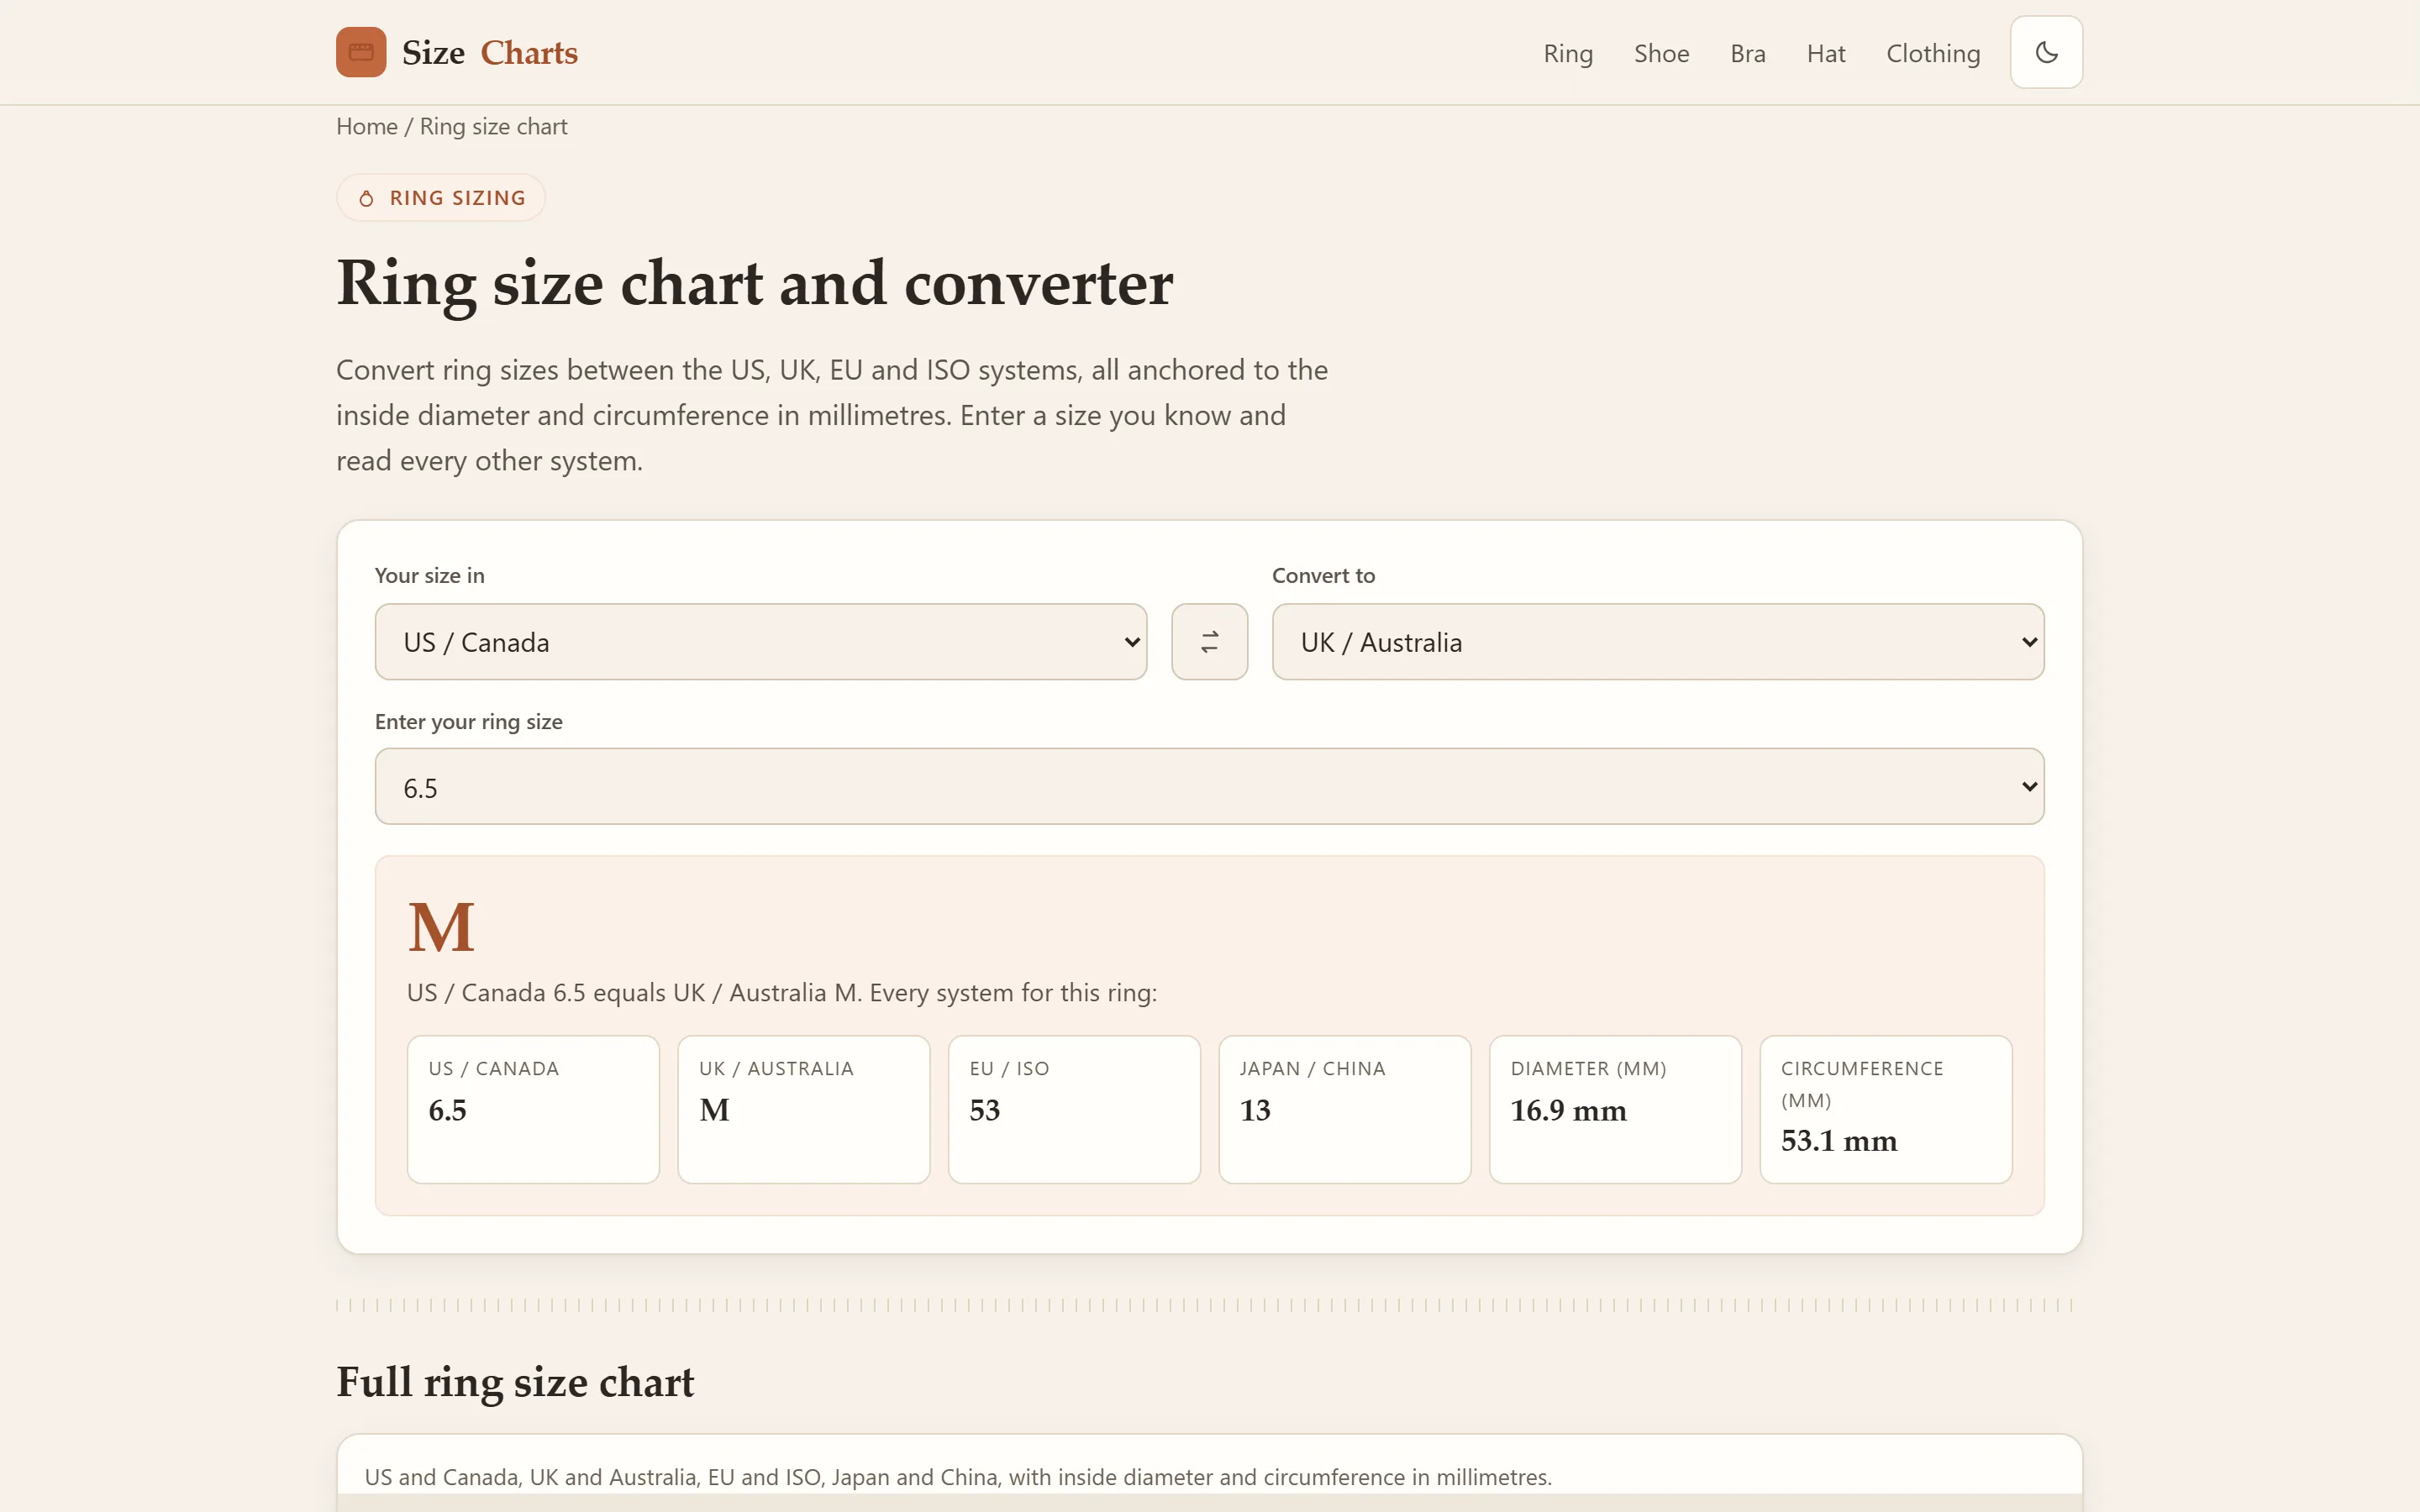
Task: Click the Japan / China 13 result card
Action: pyautogui.click(x=1344, y=1109)
